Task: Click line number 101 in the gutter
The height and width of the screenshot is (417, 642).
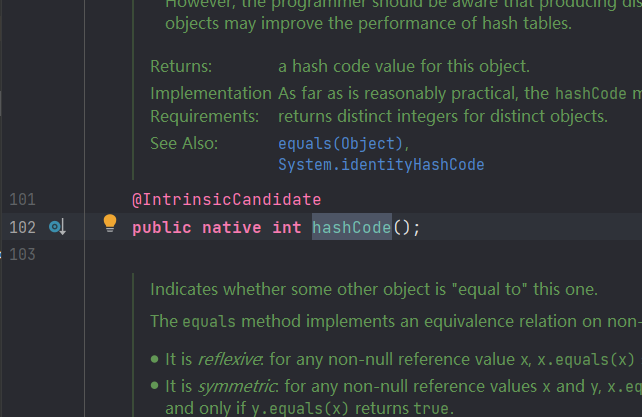Action: [22, 199]
